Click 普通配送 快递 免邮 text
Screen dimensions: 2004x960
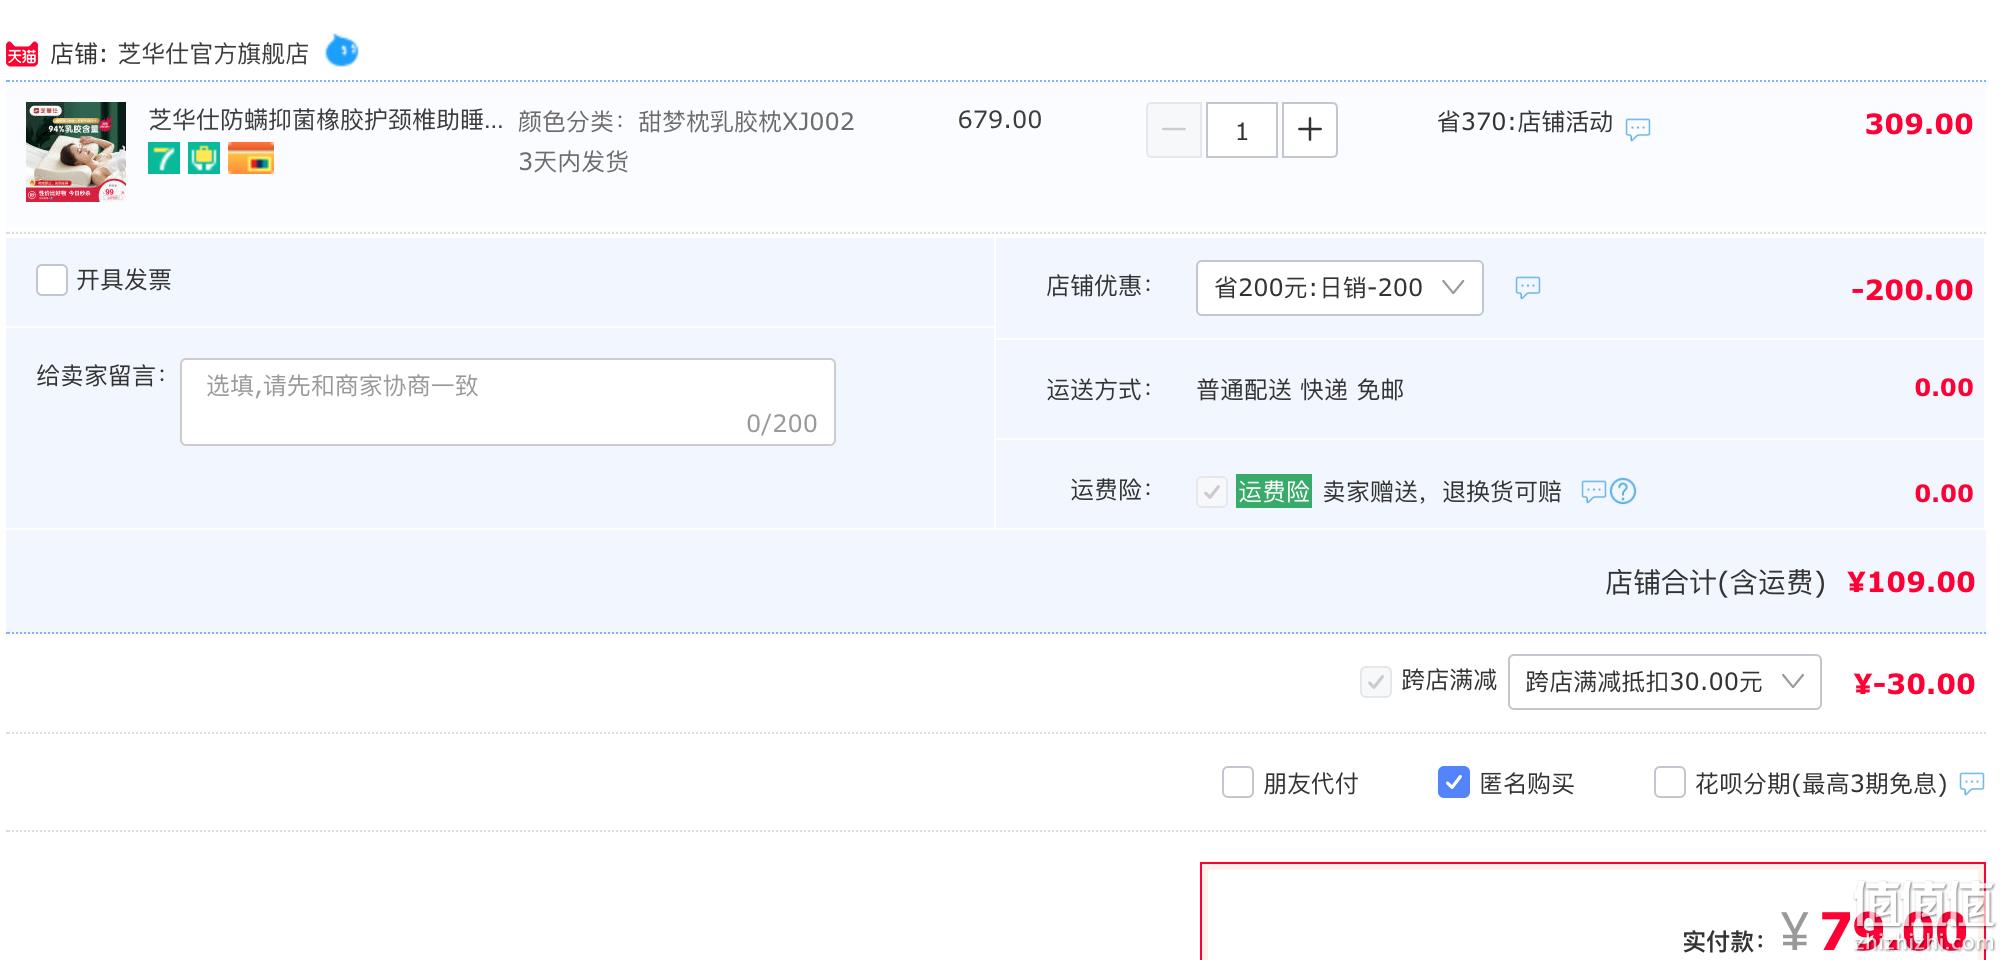pos(1300,390)
